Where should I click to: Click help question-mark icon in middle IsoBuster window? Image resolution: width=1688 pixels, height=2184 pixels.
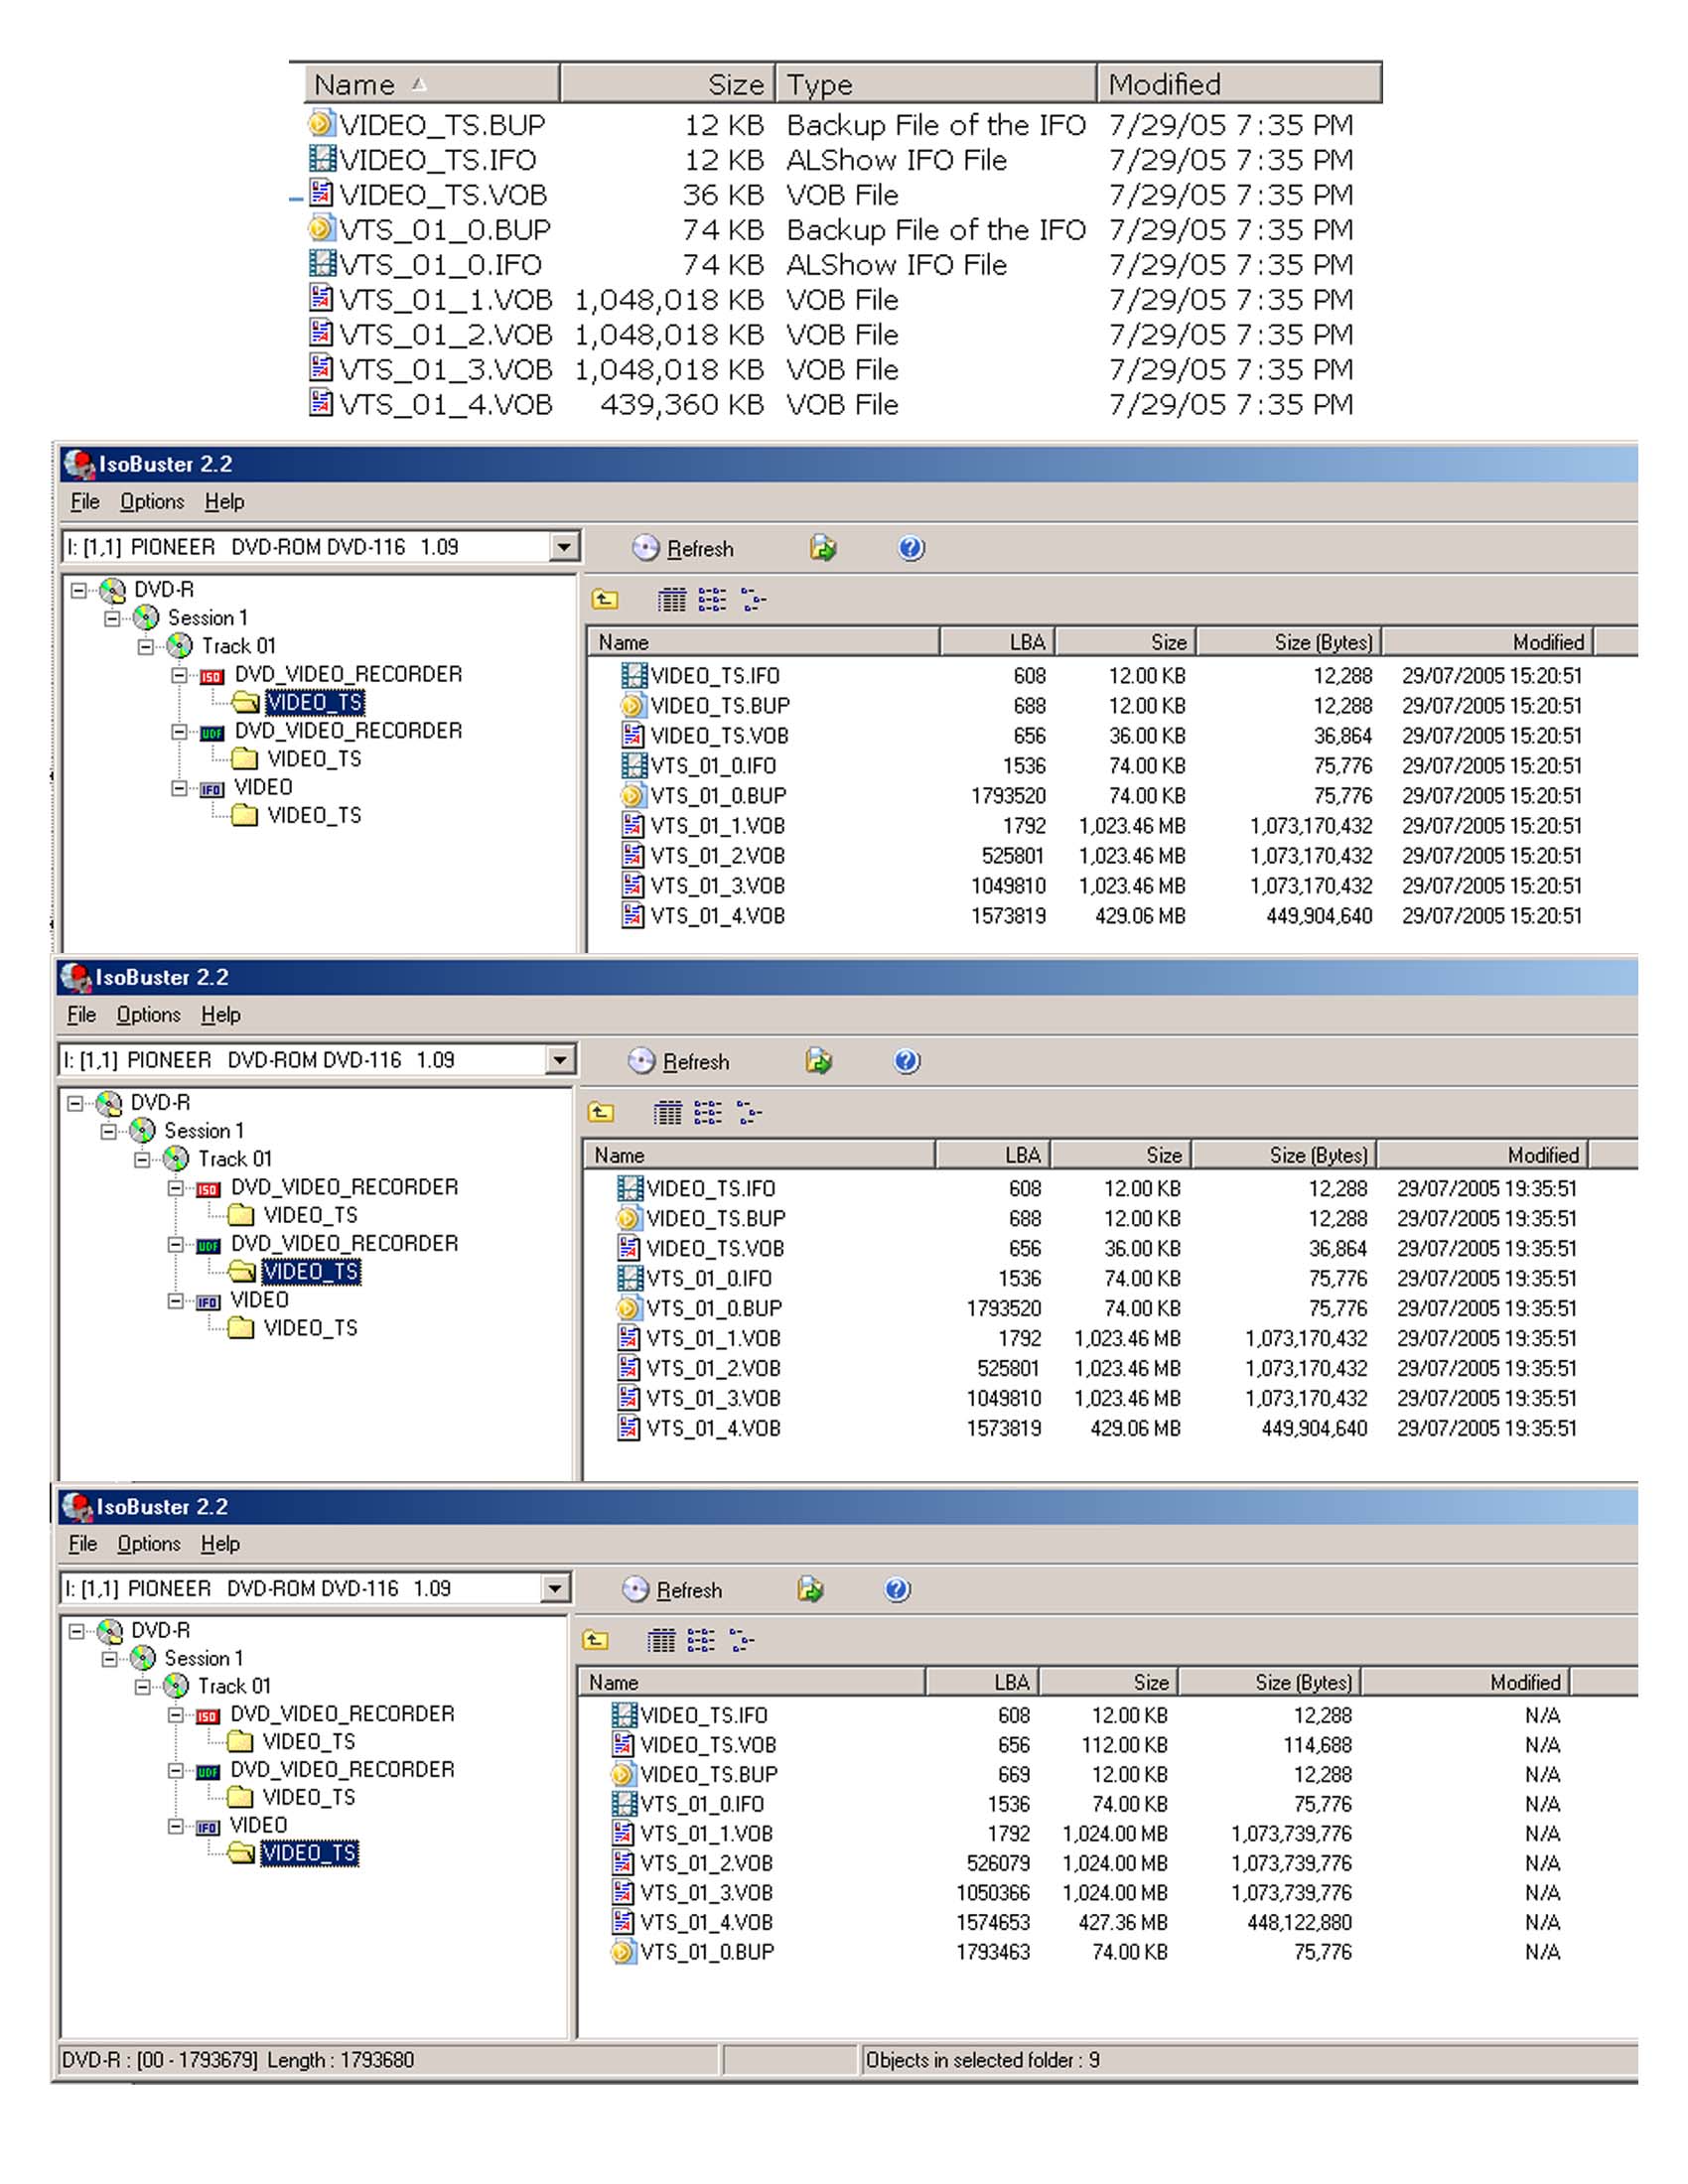click(907, 1061)
